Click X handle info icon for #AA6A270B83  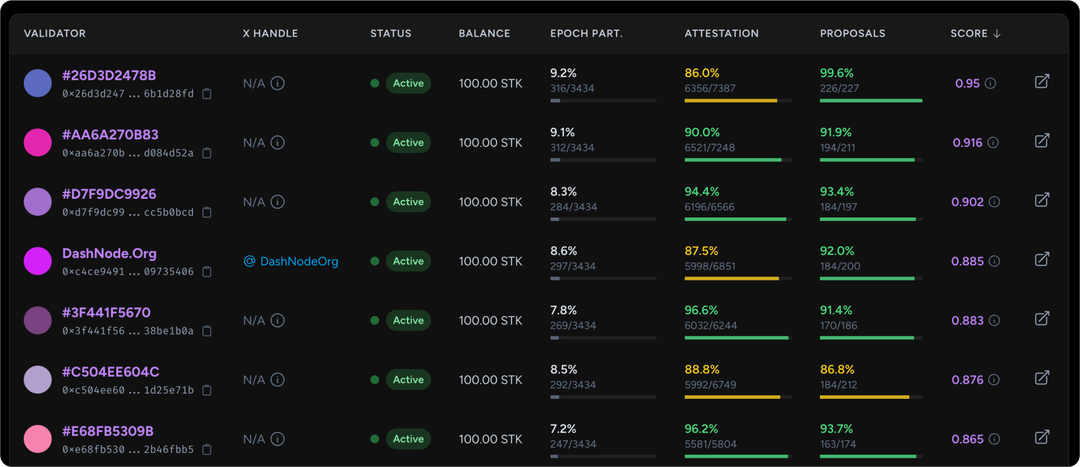[x=278, y=143]
